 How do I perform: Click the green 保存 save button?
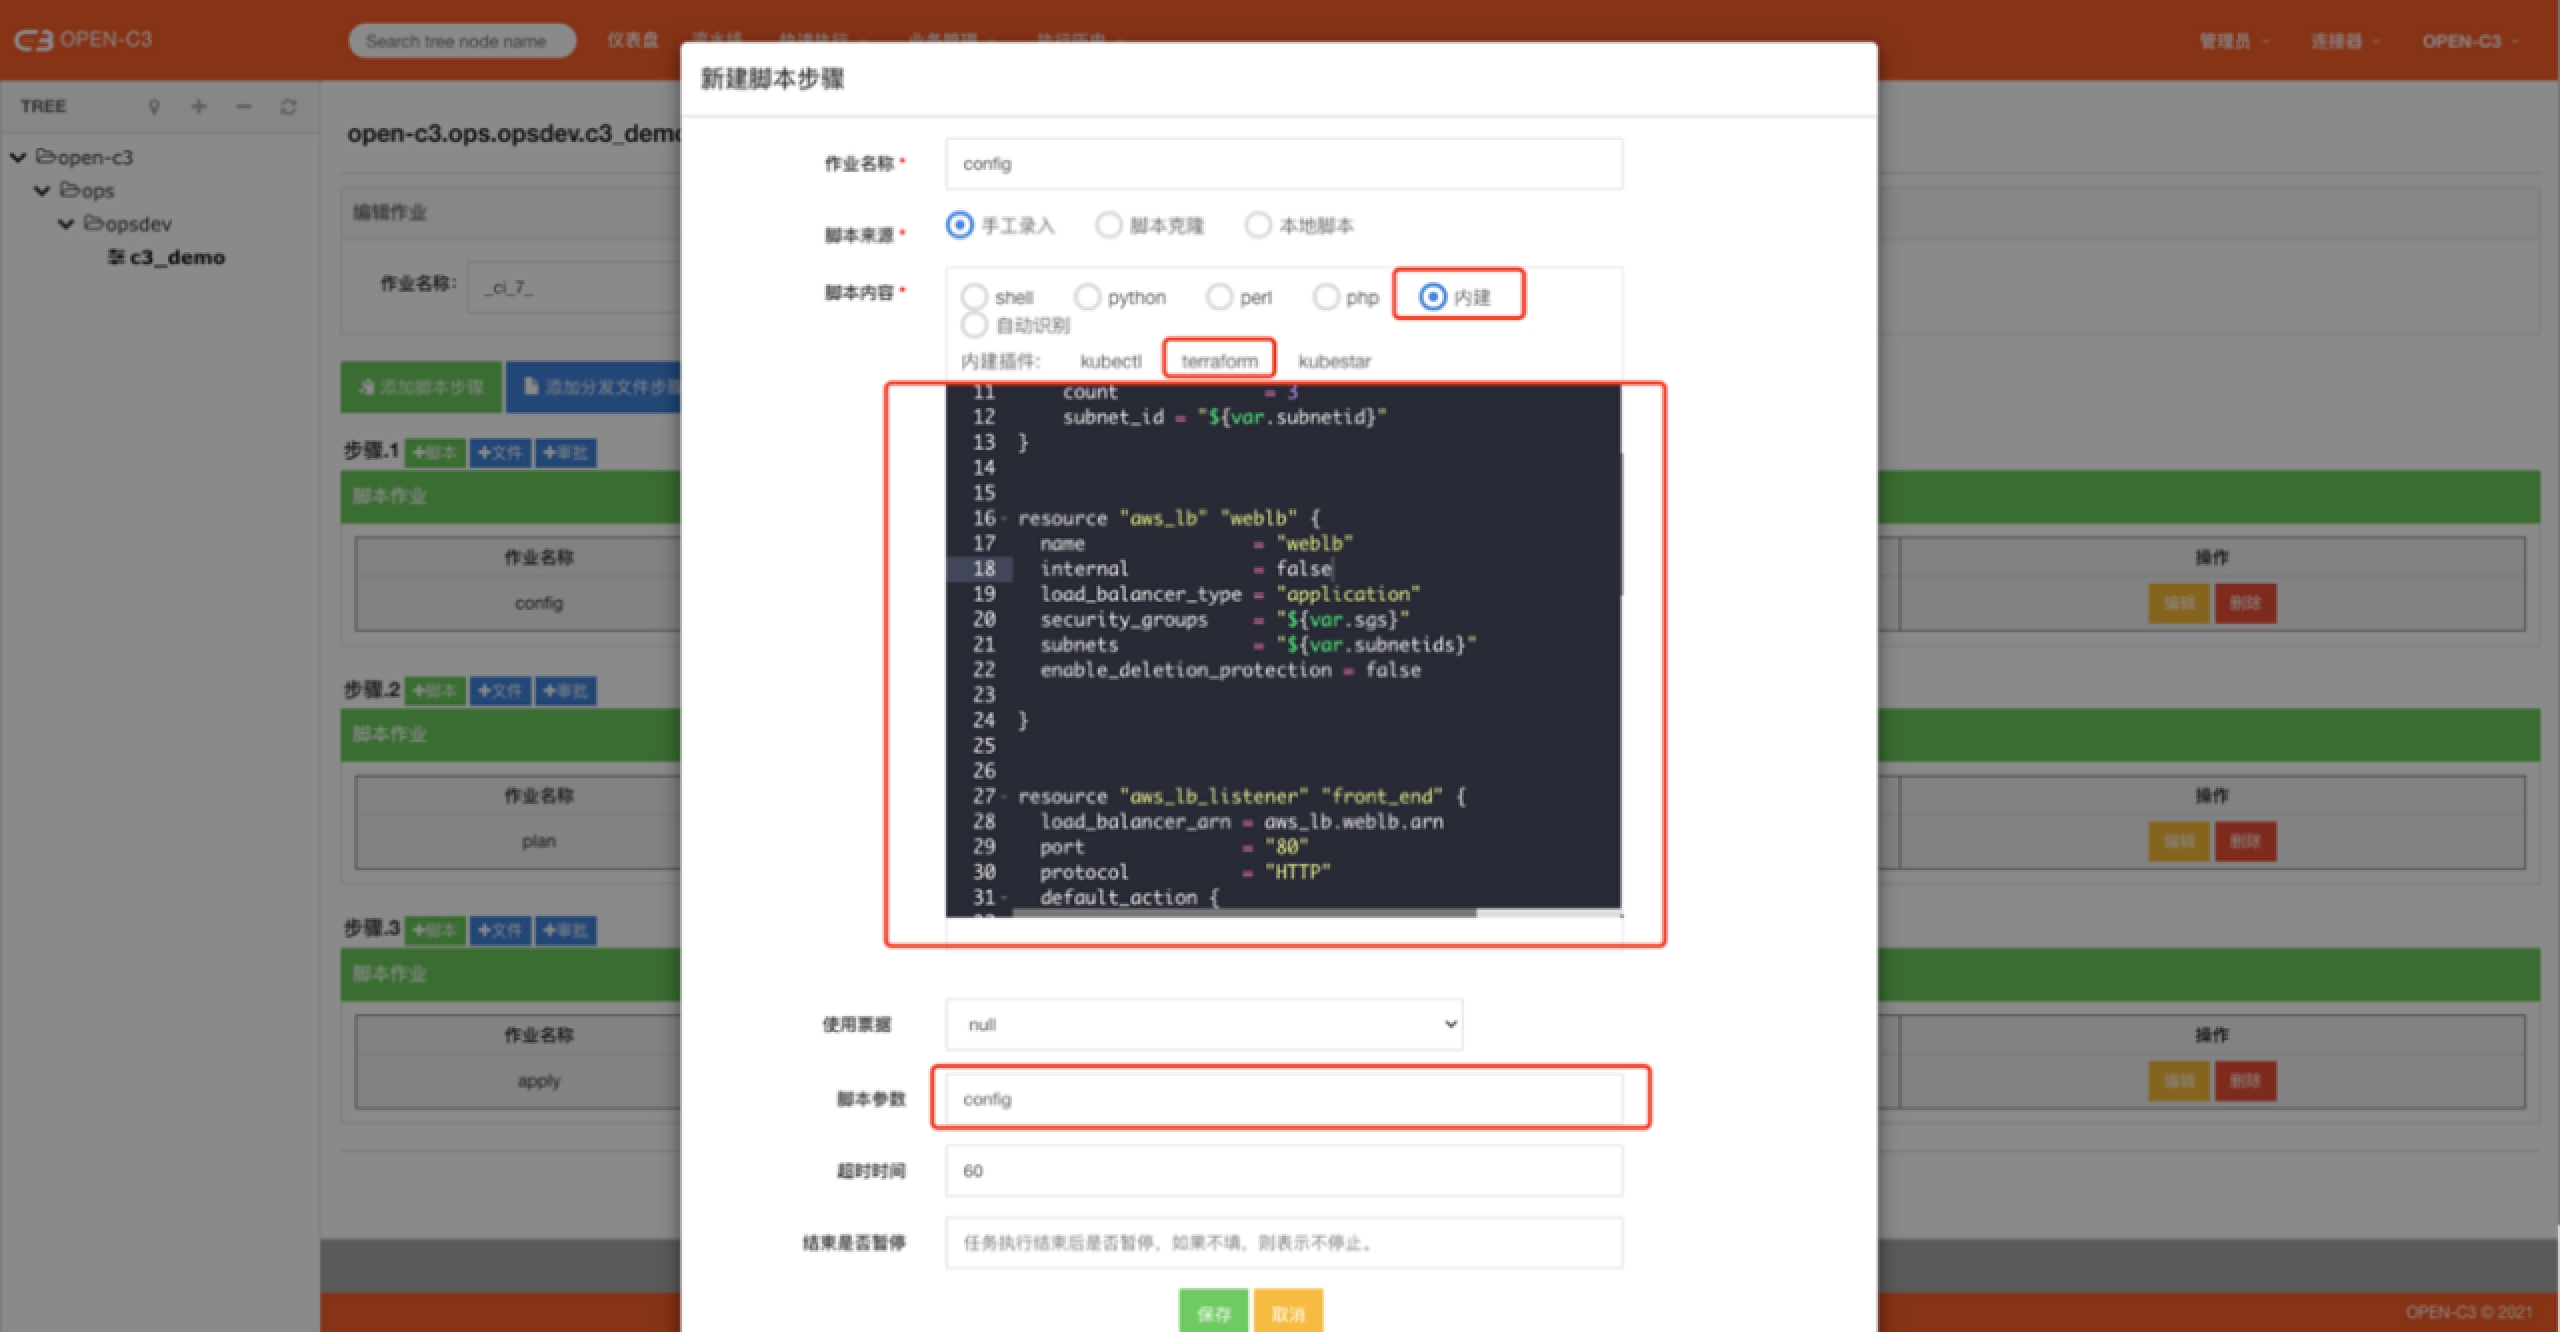coord(1213,1312)
